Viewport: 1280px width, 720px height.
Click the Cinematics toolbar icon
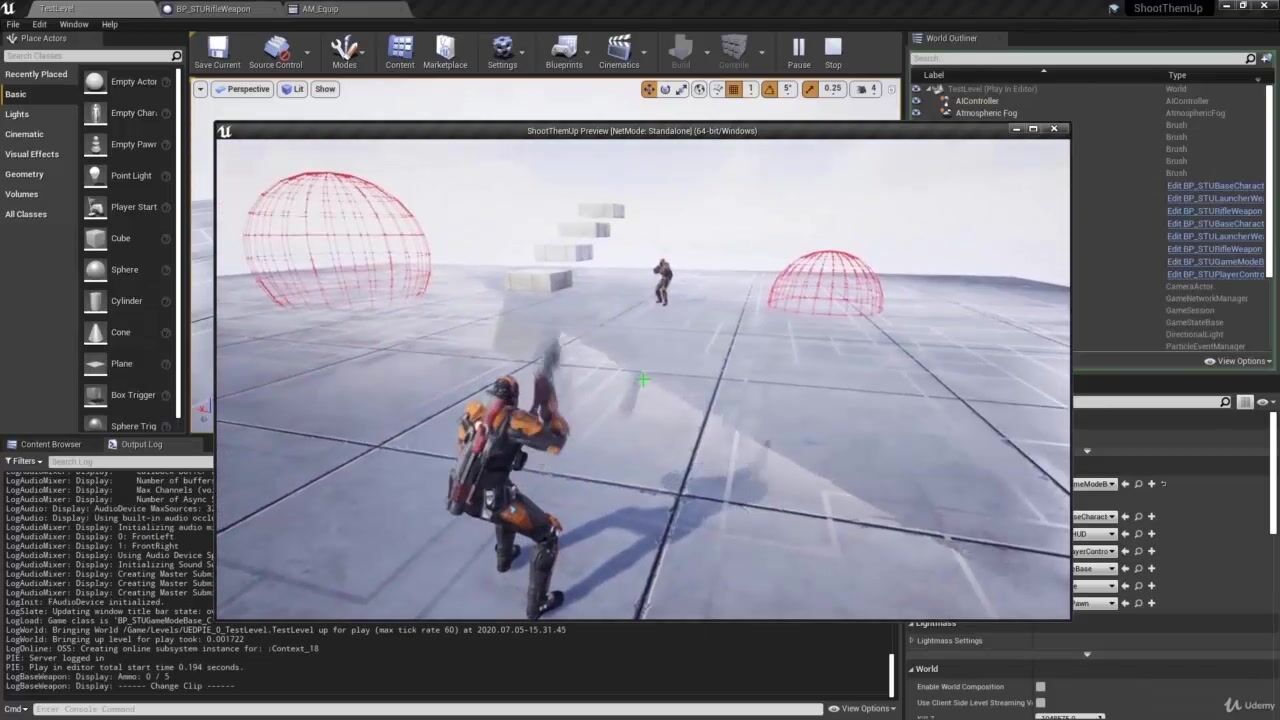click(619, 52)
